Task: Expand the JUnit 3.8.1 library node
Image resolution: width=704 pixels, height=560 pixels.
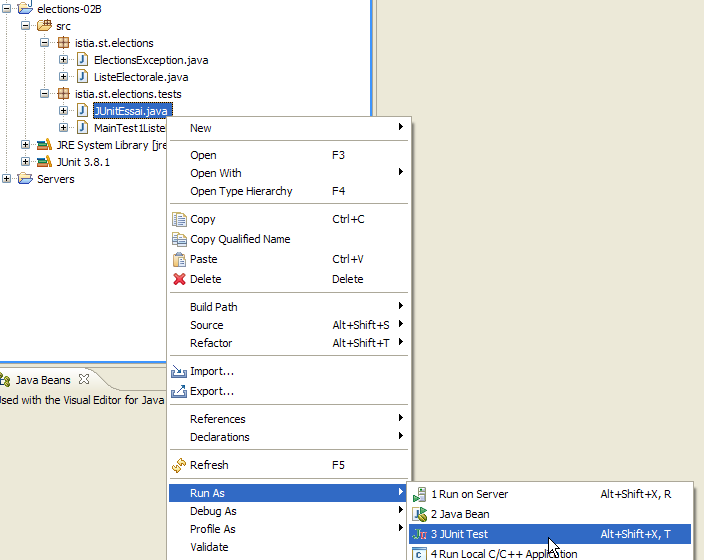Action: click(x=26, y=162)
